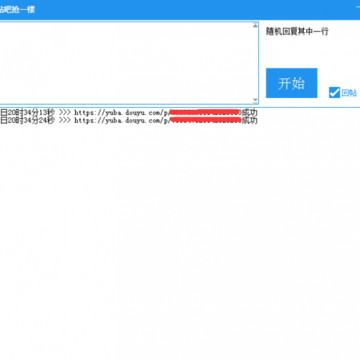The height and width of the screenshot is (360, 360).
Task: Minimize the window from the title bar
Action: (357, 6)
